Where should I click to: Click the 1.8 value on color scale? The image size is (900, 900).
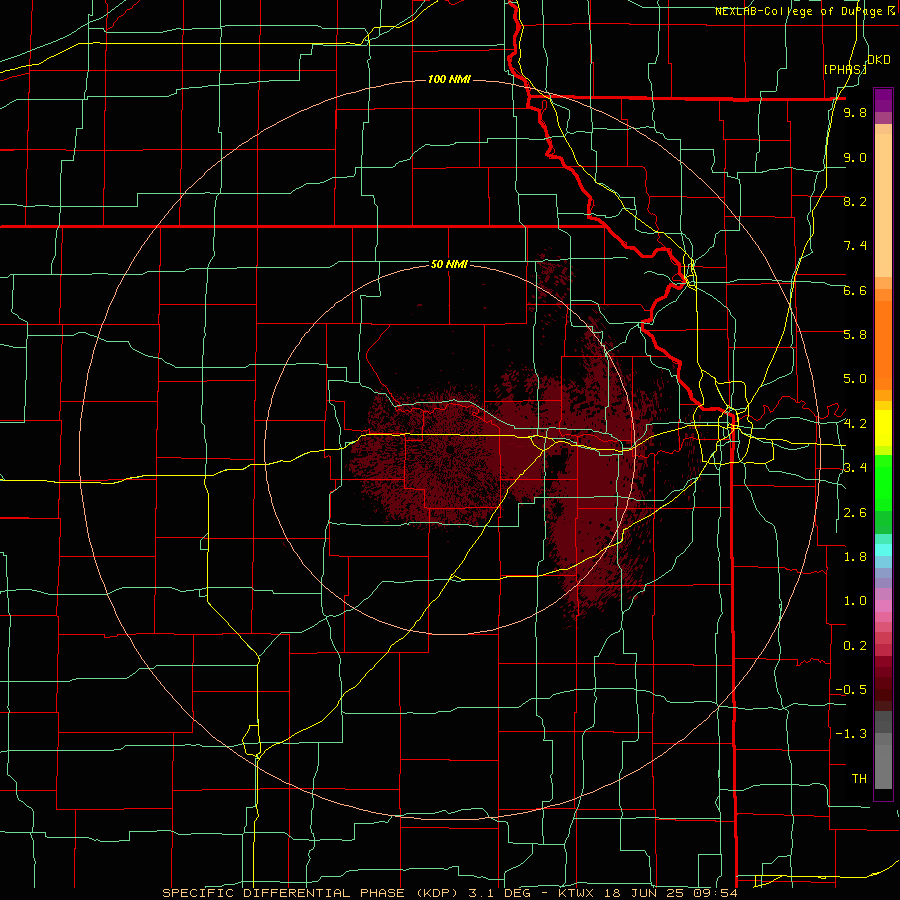[855, 556]
